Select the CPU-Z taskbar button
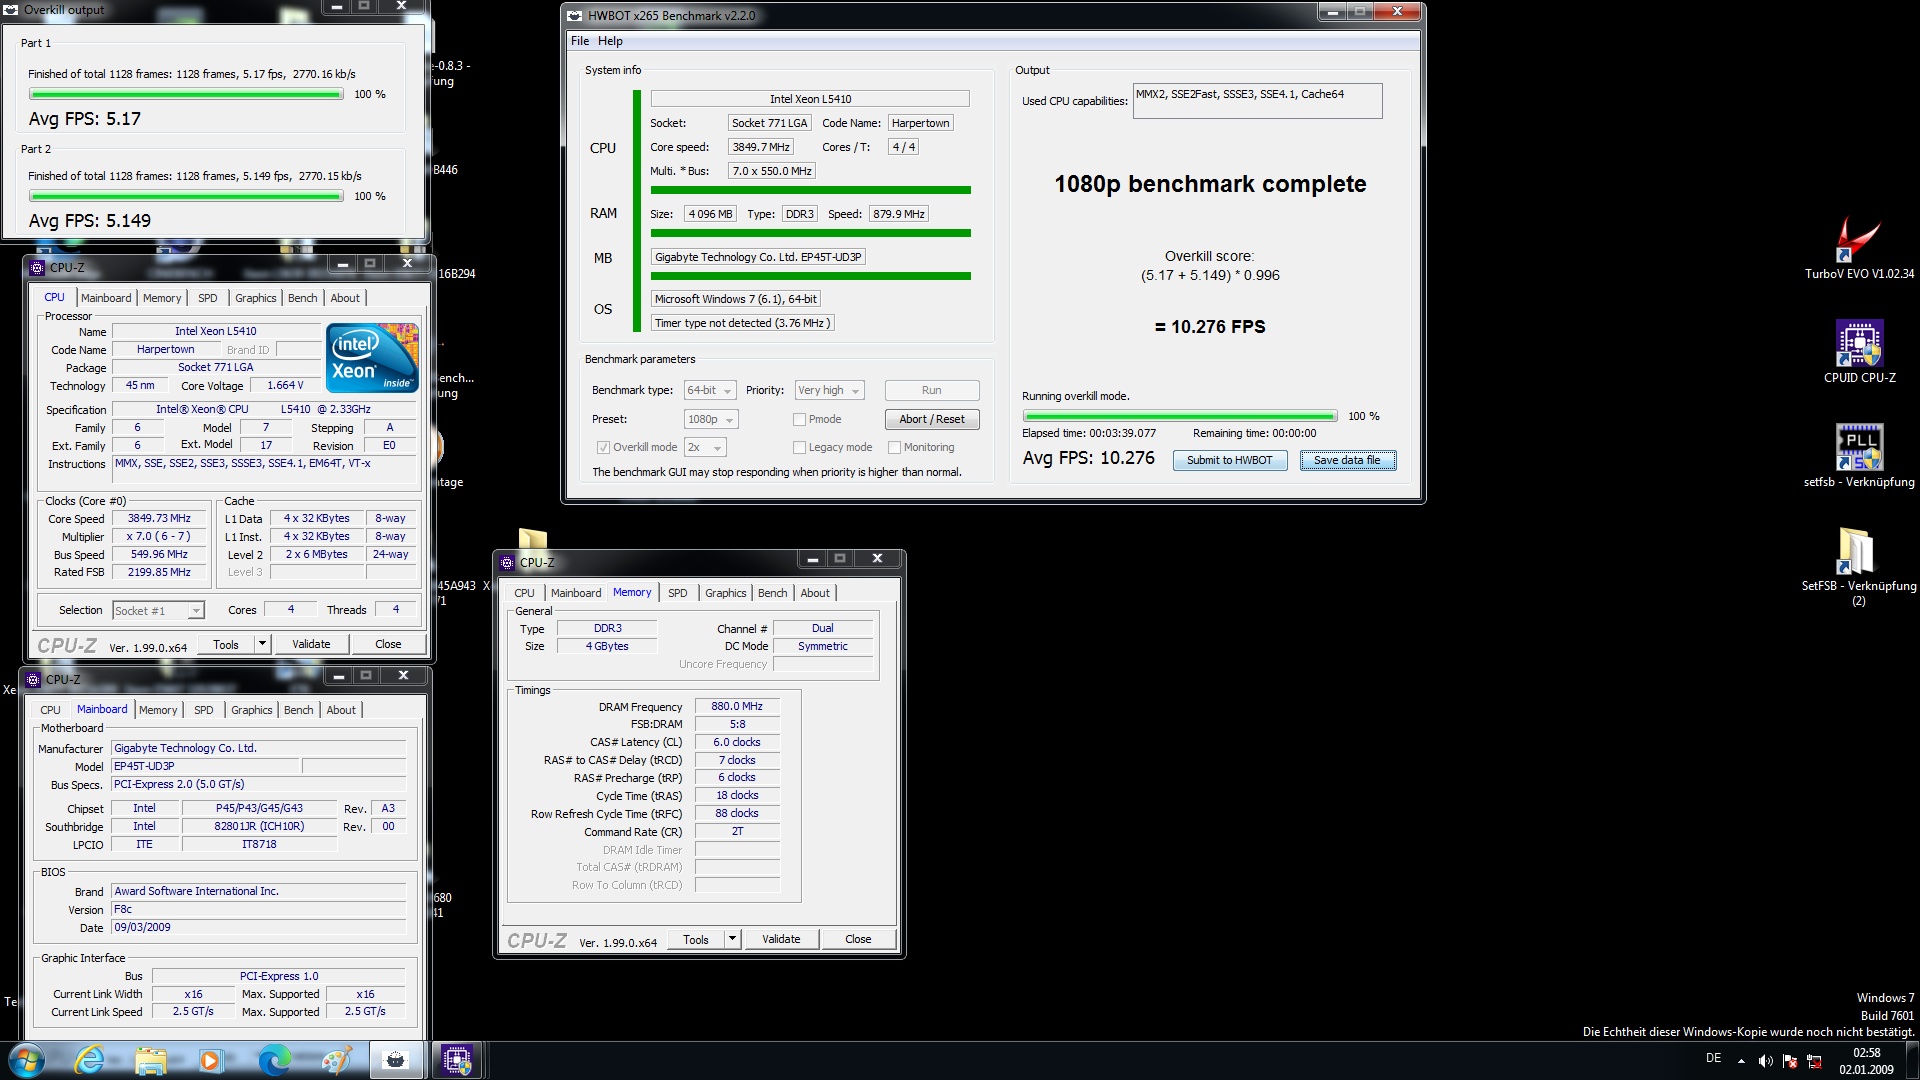1920x1080 pixels. 458,1060
